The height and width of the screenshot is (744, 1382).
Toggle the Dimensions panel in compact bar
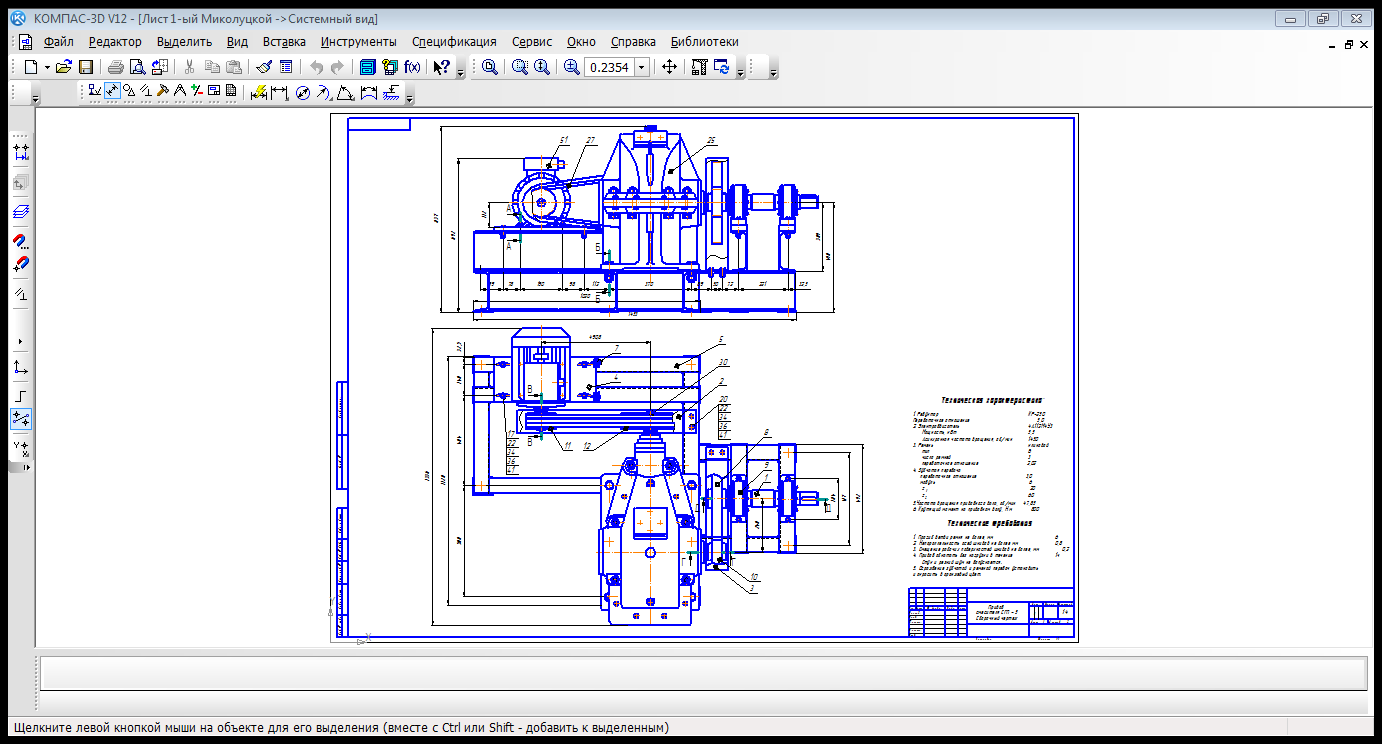click(x=112, y=93)
